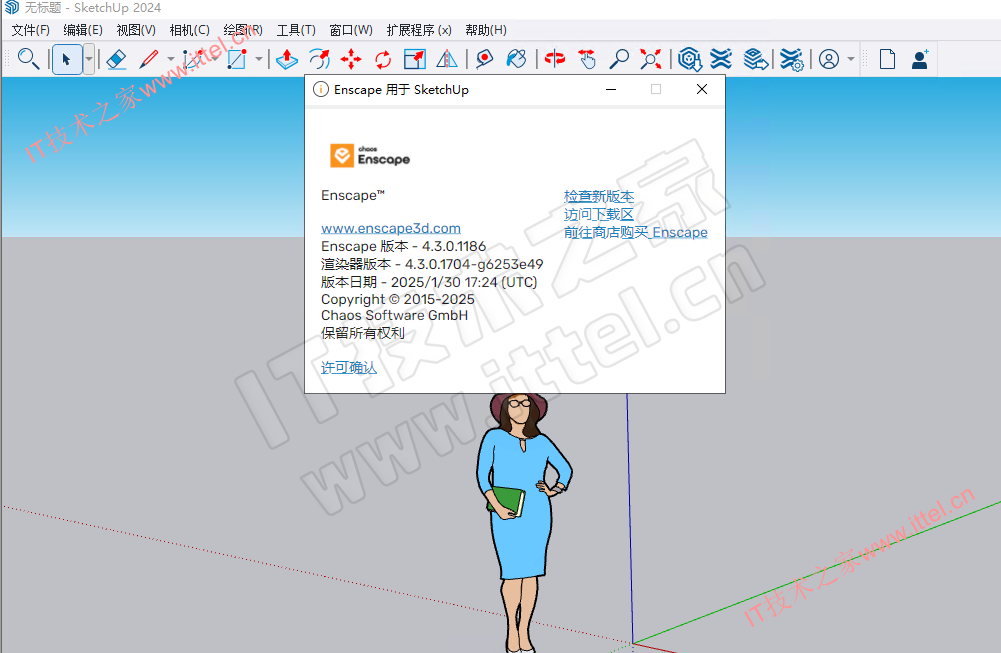
Task: Click the Search magnifier icon in toolbar
Action: (x=27, y=59)
